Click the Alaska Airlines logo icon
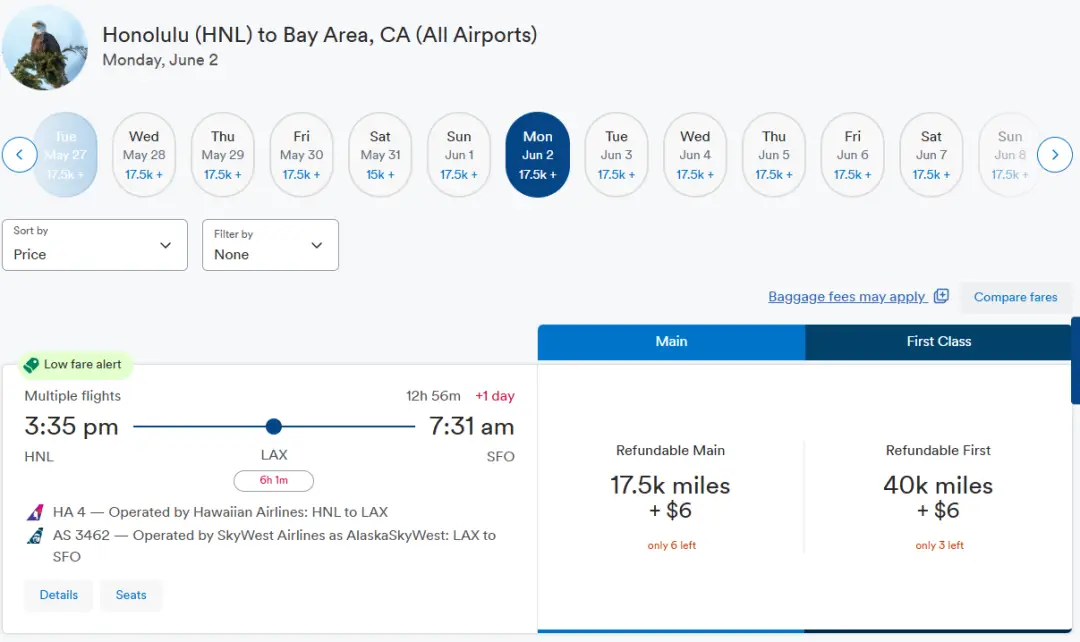This screenshot has height=642, width=1080. pos(35,536)
